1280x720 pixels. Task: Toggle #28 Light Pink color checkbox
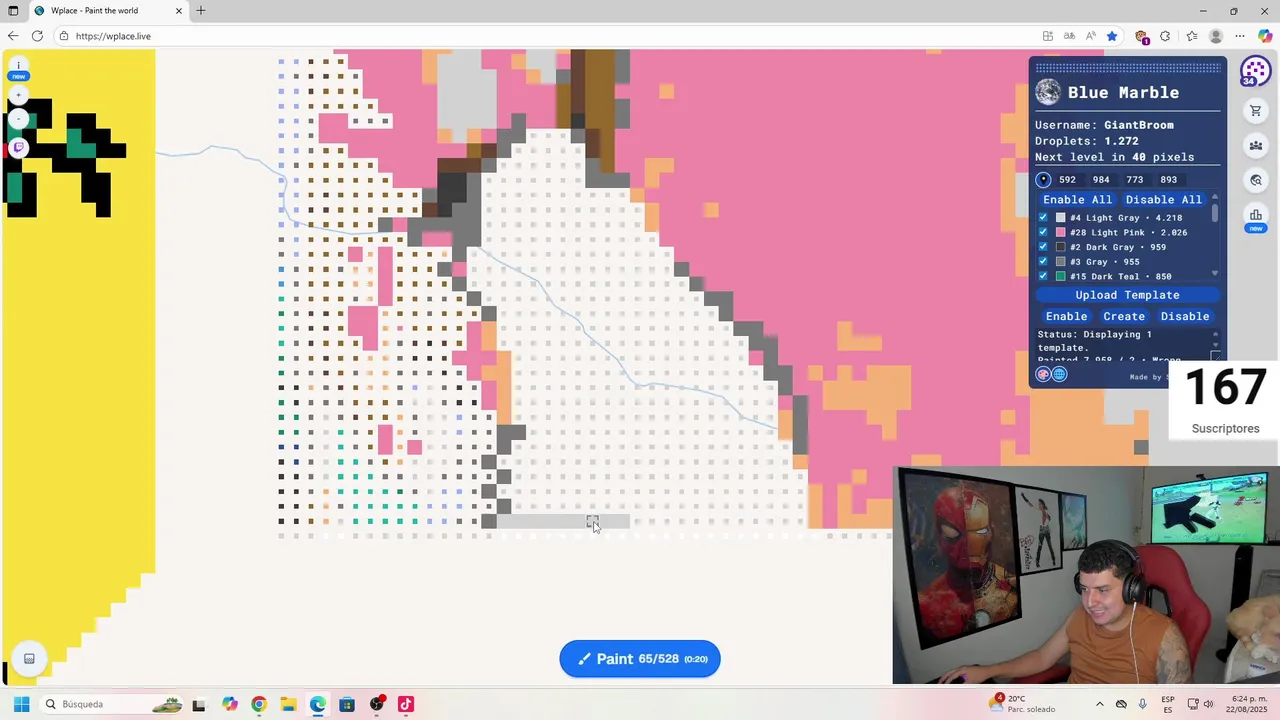[1043, 232]
